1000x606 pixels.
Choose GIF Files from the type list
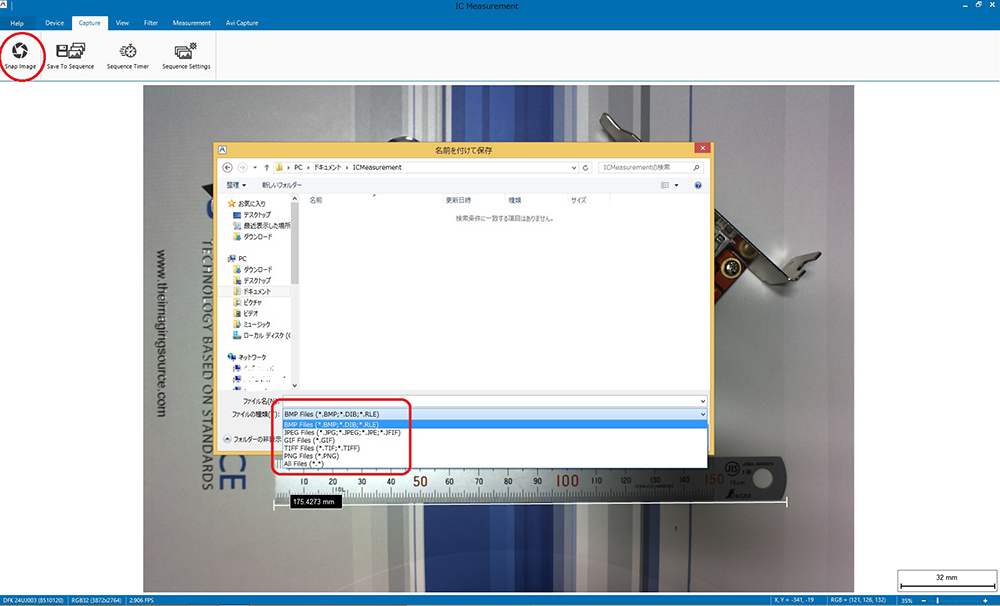click(495, 440)
